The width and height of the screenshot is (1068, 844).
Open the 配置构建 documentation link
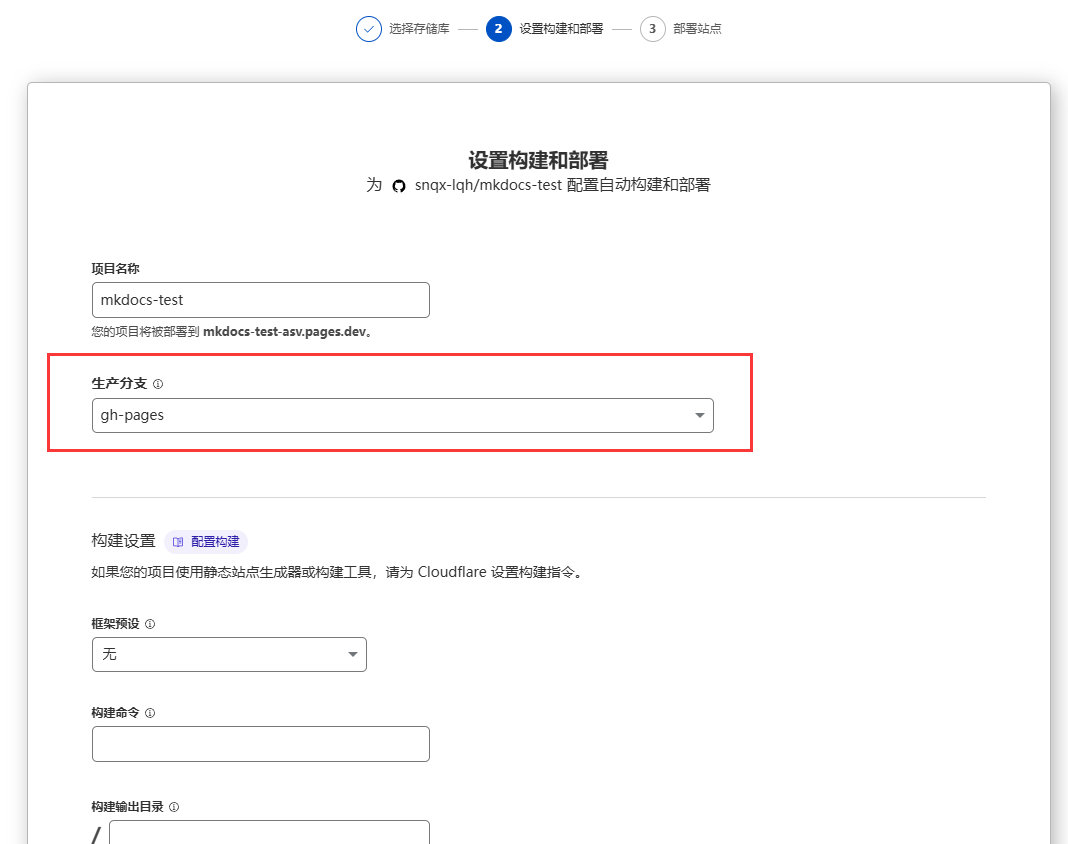206,542
